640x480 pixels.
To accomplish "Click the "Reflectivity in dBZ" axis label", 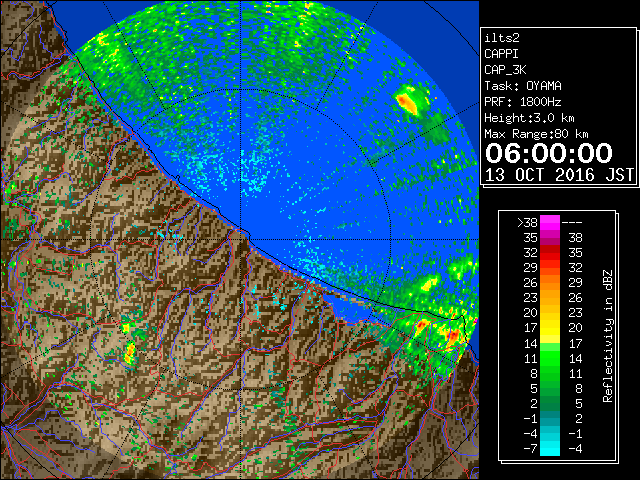I will (608, 336).
